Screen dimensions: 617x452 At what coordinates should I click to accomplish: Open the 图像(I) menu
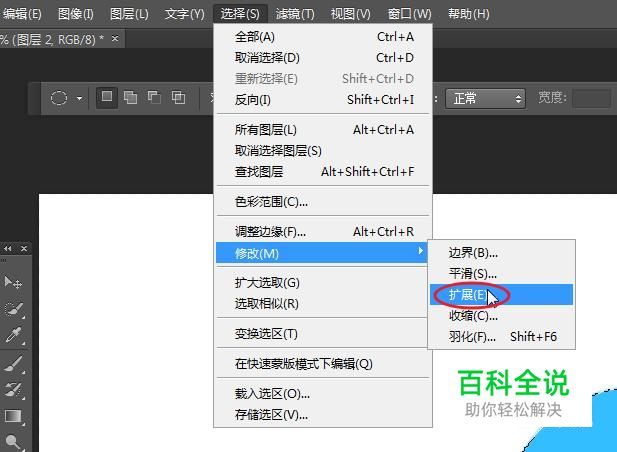(76, 14)
